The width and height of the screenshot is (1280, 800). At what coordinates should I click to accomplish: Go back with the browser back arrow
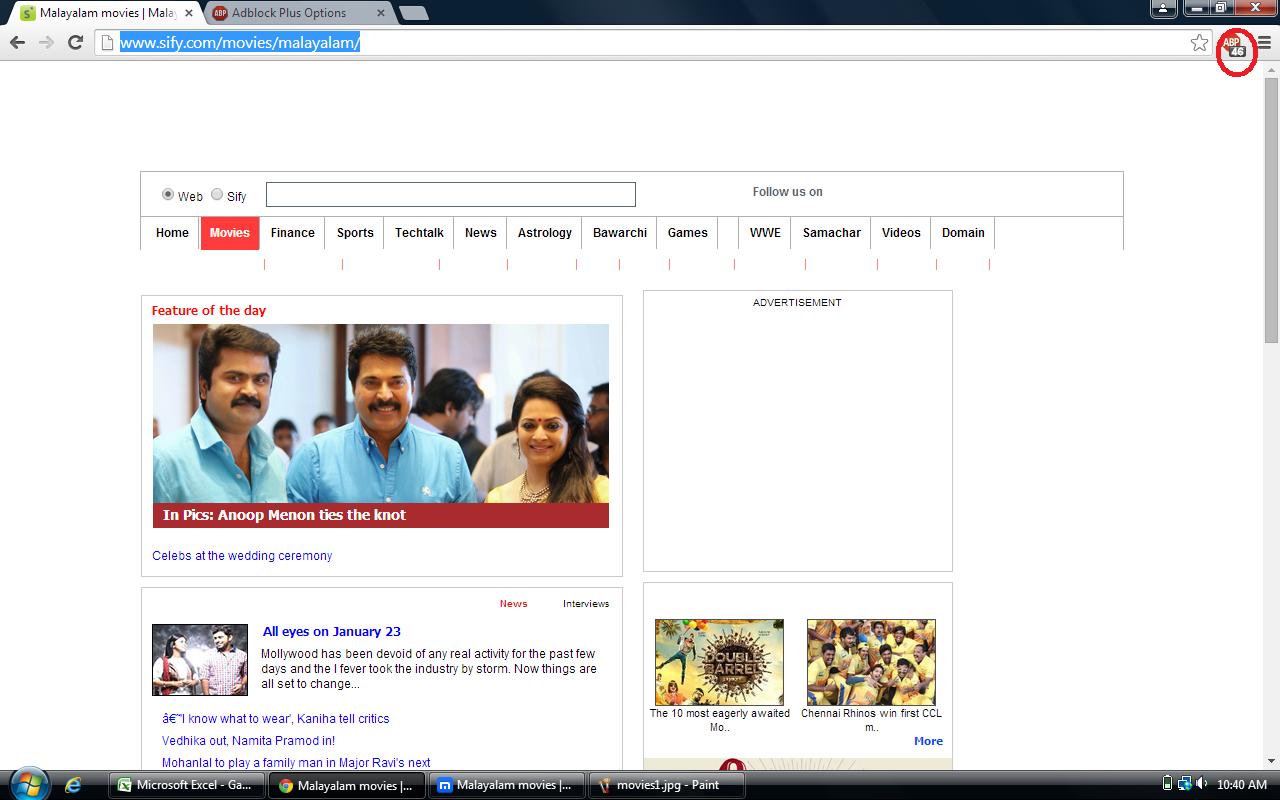17,42
